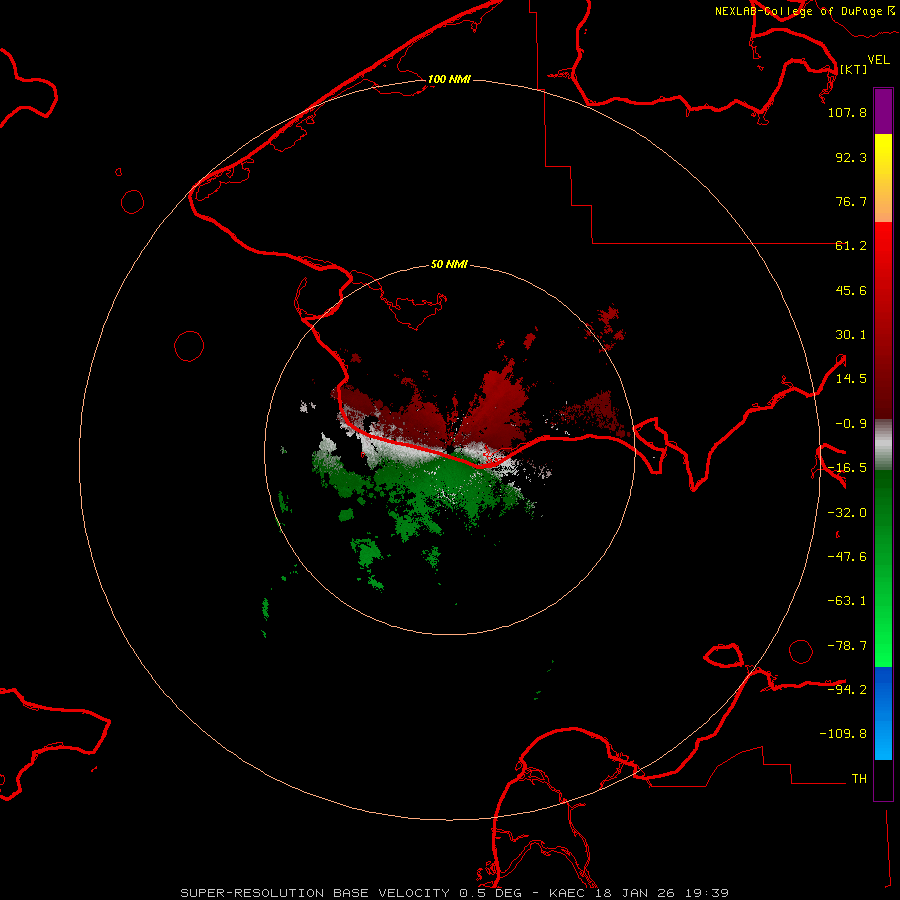Click the 61.2 legend value
This screenshot has height=900, width=900.
[851, 246]
